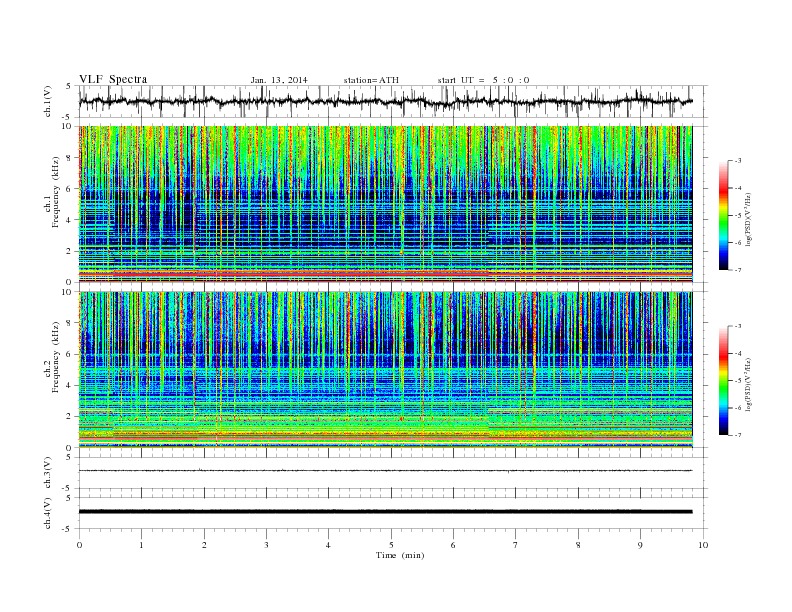Click time axis tick label "6"

click(454, 545)
